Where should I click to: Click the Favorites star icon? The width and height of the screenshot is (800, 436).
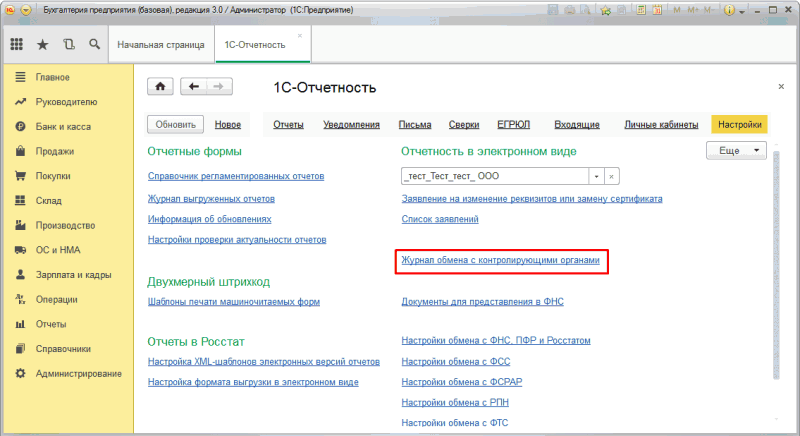click(43, 45)
